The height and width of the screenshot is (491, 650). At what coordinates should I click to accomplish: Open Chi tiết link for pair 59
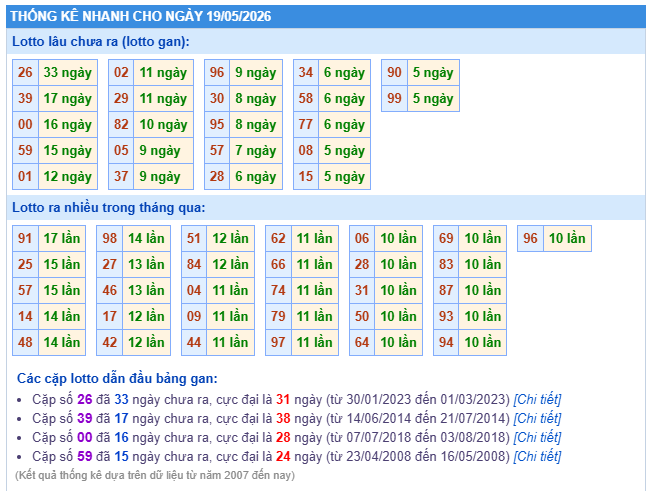537,457
